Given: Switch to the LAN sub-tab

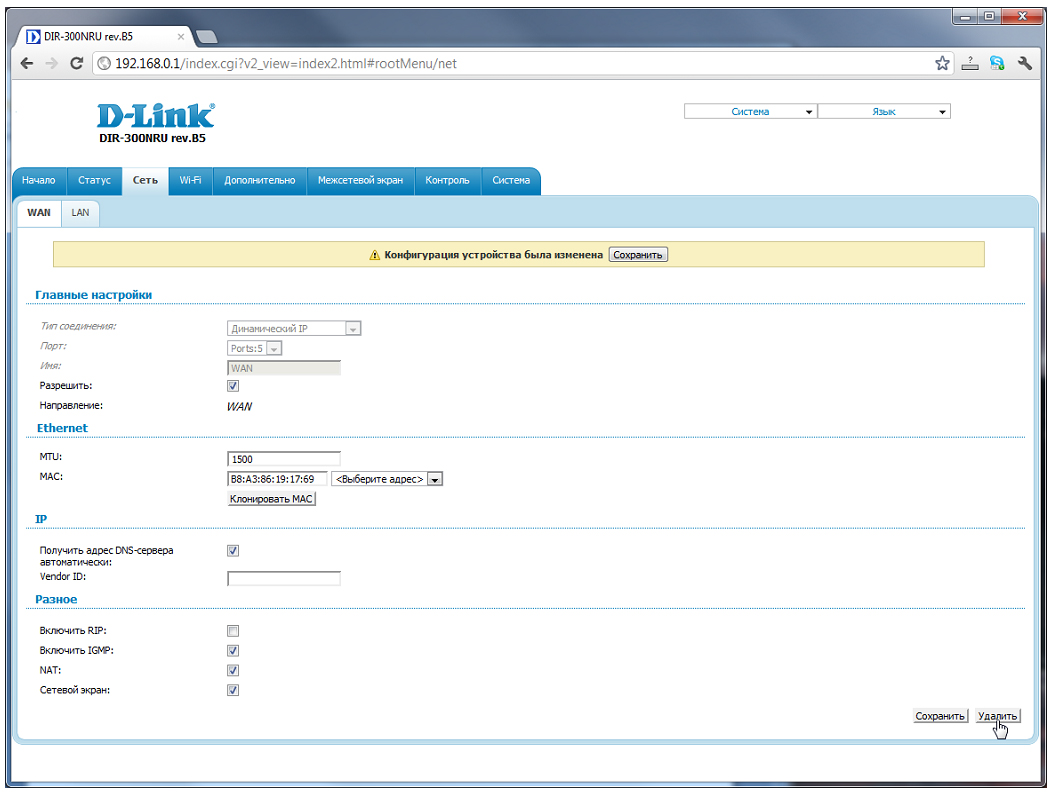Looking at the screenshot, I should pyautogui.click(x=80, y=213).
